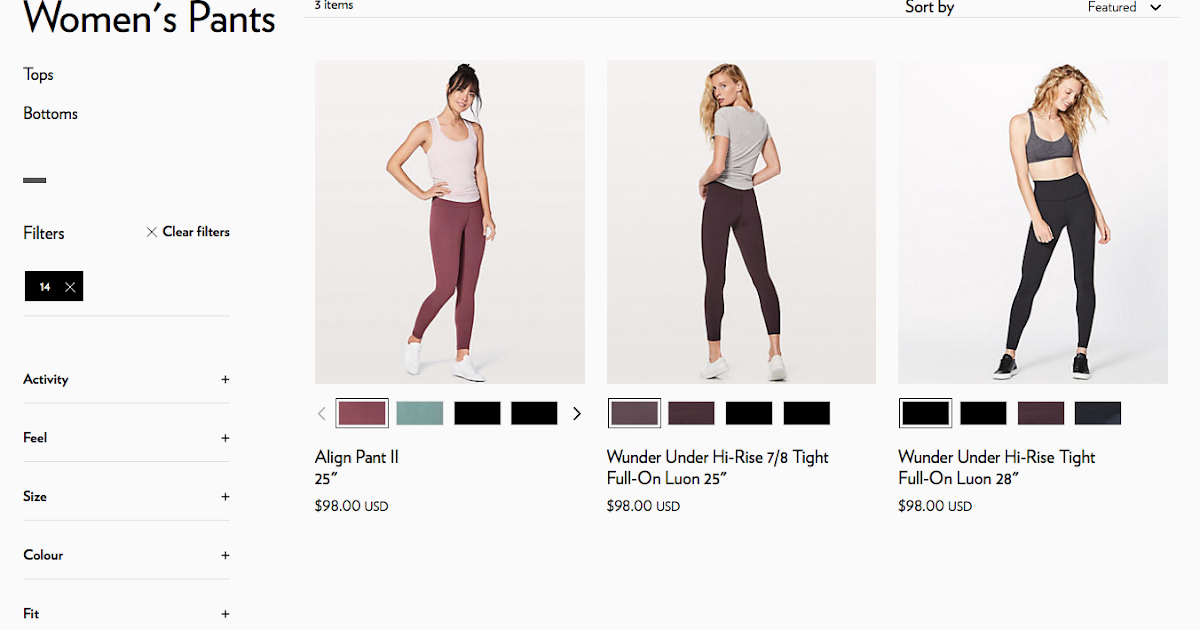Open the Wunder Under Hi-Rise 7/8 Tight page
This screenshot has width=1200, height=630.
click(717, 456)
